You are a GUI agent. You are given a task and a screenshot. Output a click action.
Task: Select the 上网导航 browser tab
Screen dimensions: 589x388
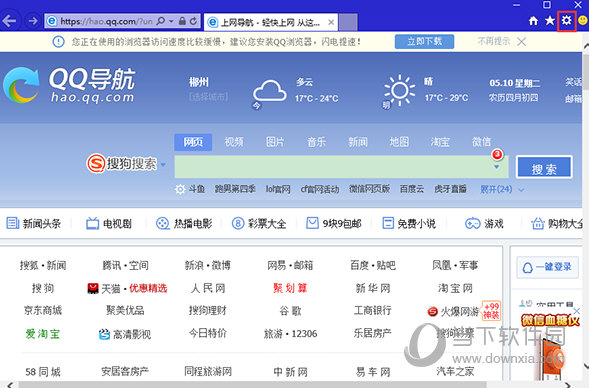(270, 23)
